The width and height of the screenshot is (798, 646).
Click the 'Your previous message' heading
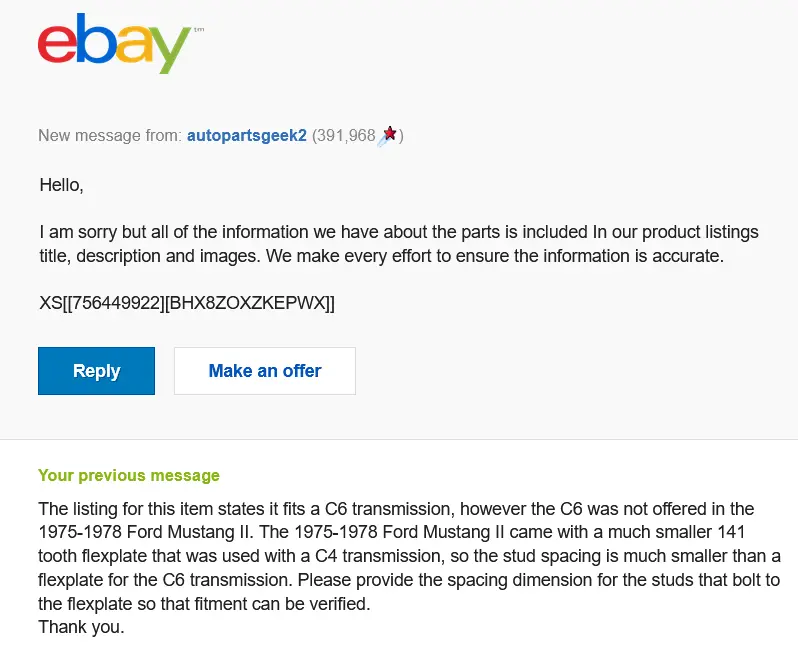tap(129, 475)
